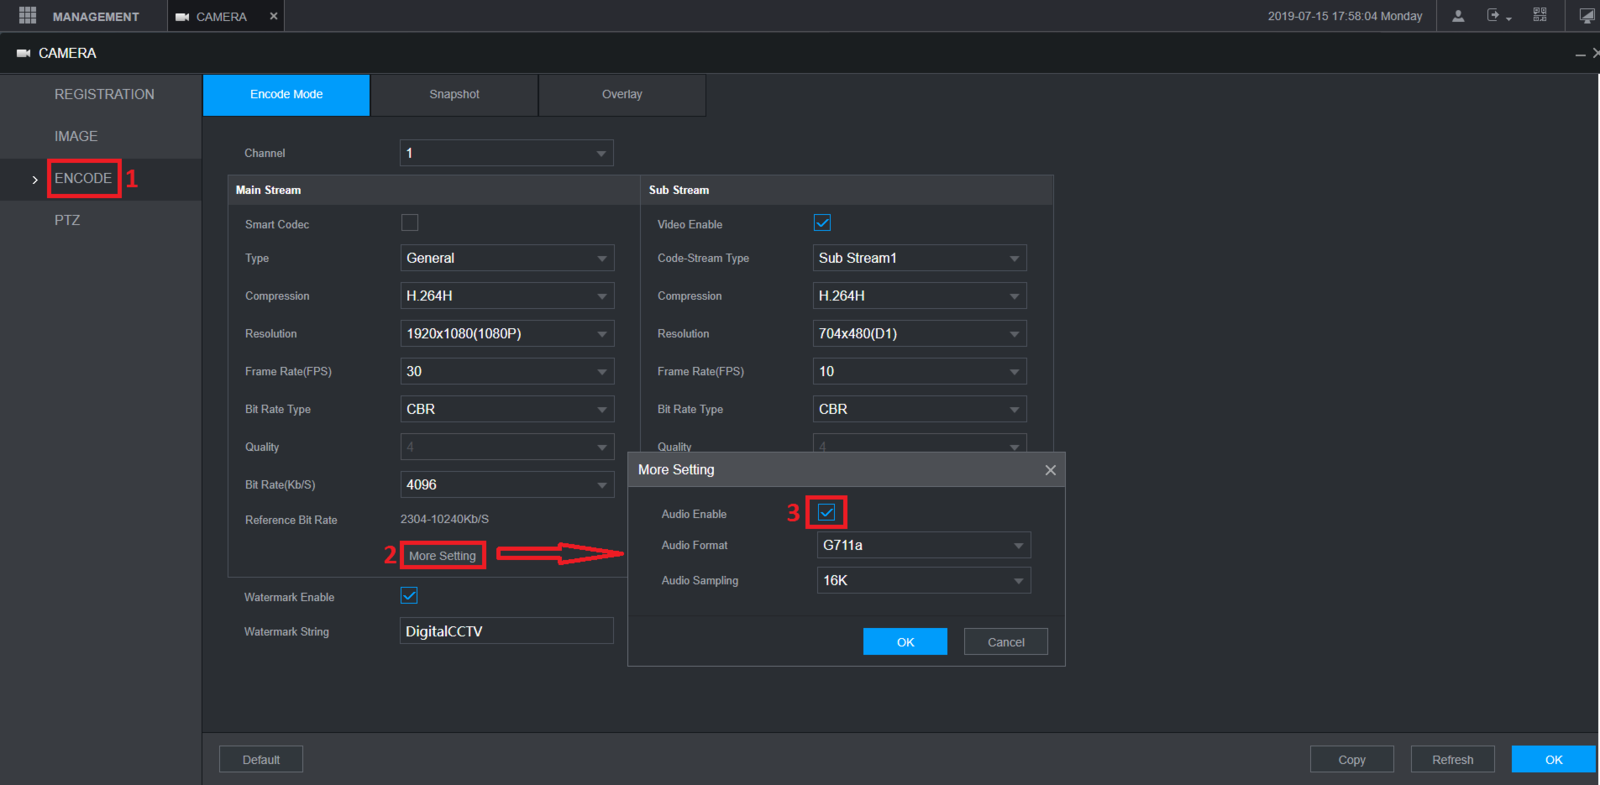Switch to the Overlay tab
1600x785 pixels.
[622, 94]
